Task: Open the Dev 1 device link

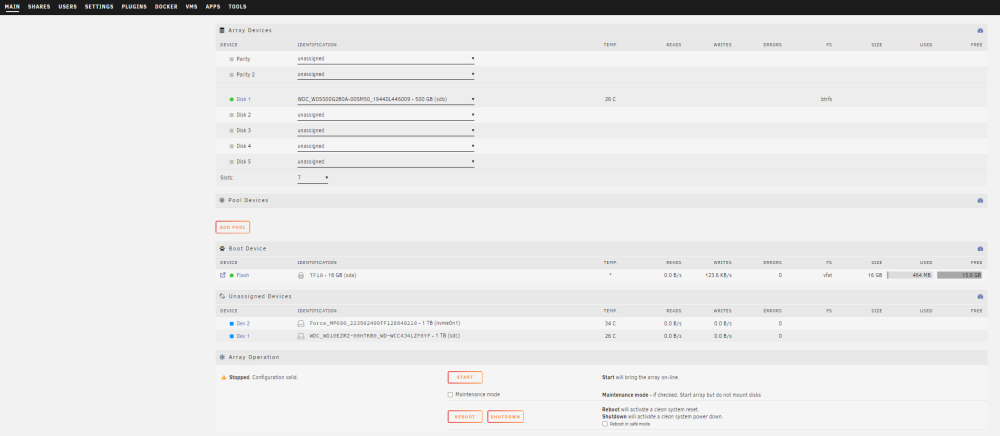Action: tap(243, 336)
